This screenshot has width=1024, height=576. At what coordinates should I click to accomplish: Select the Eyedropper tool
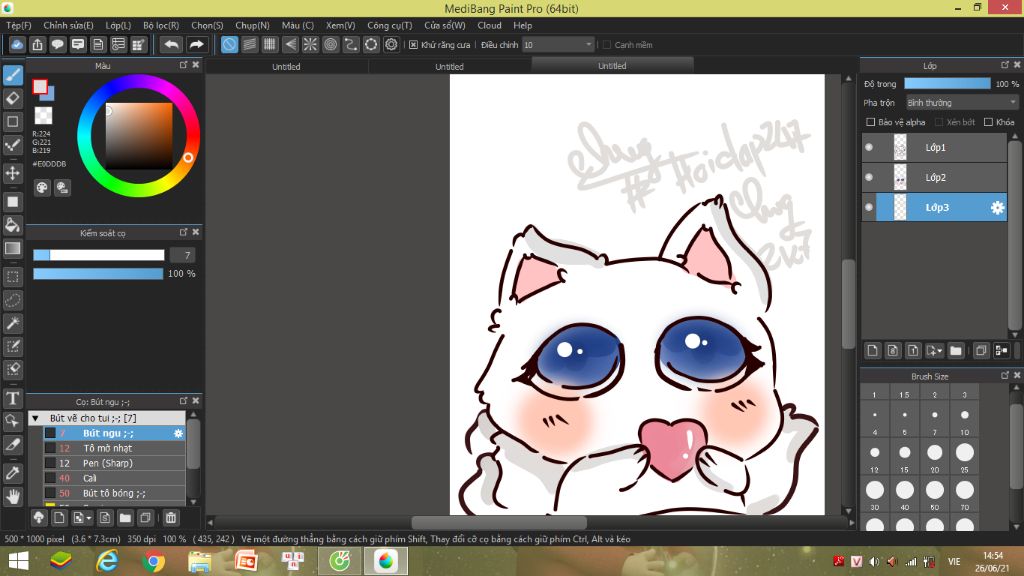tap(12, 473)
